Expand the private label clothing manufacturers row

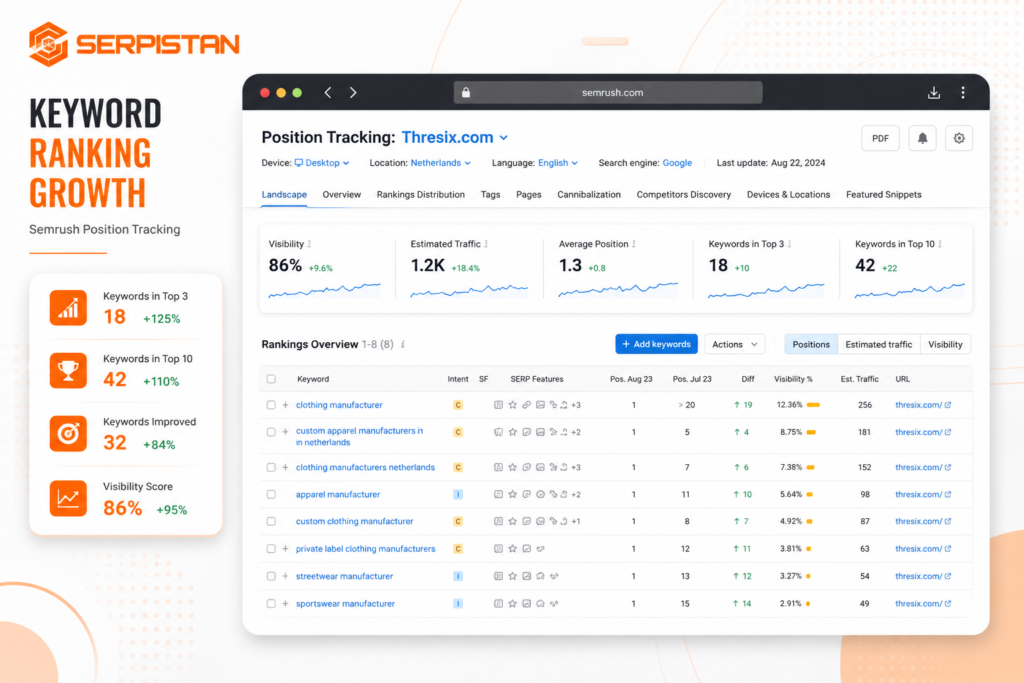tap(285, 548)
